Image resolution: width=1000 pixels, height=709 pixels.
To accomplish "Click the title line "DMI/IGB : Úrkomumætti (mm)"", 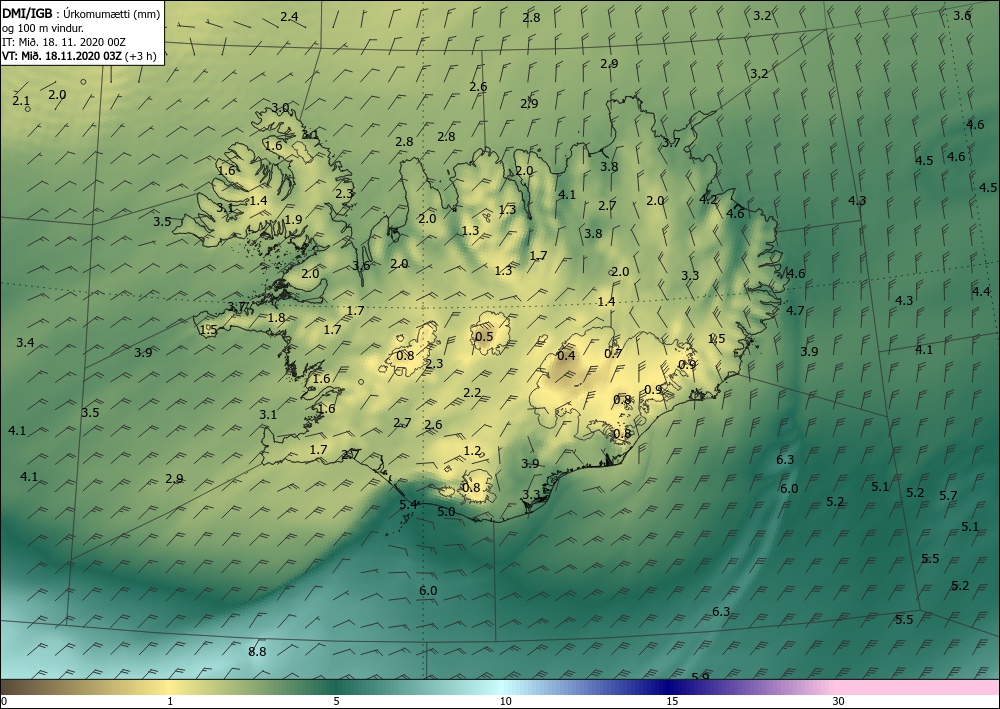I will coord(81,14).
